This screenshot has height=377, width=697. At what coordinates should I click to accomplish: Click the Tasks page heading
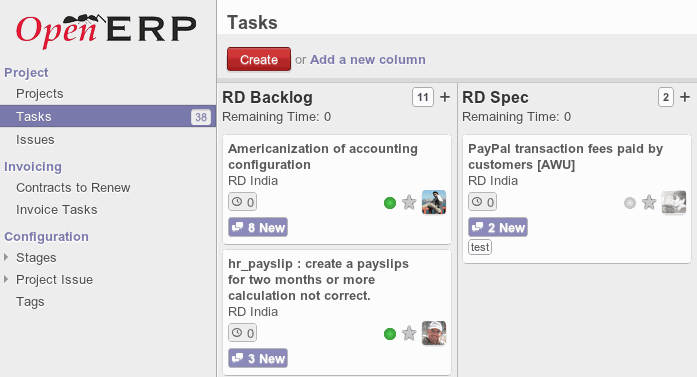pos(252,23)
